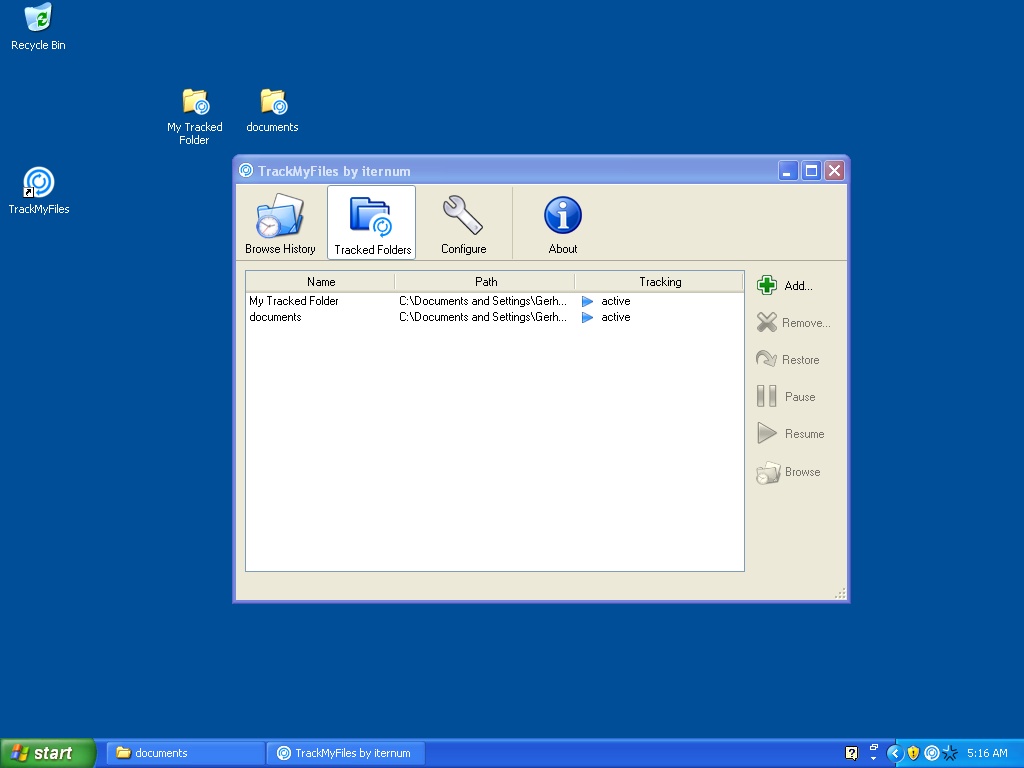Click TrackMyFiles by iternum taskbar button
The width and height of the screenshot is (1024, 768).
(x=346, y=753)
